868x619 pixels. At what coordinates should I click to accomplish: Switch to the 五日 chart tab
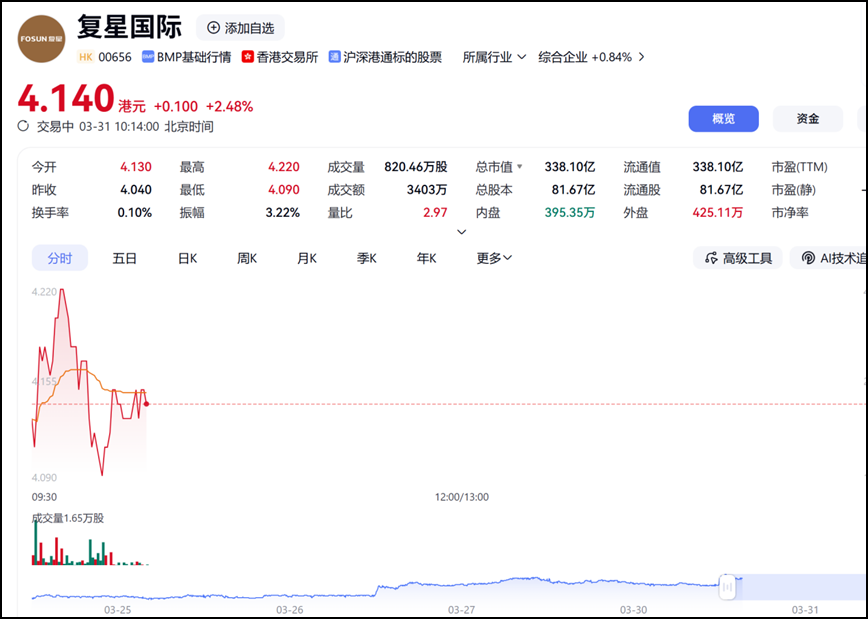click(x=125, y=258)
